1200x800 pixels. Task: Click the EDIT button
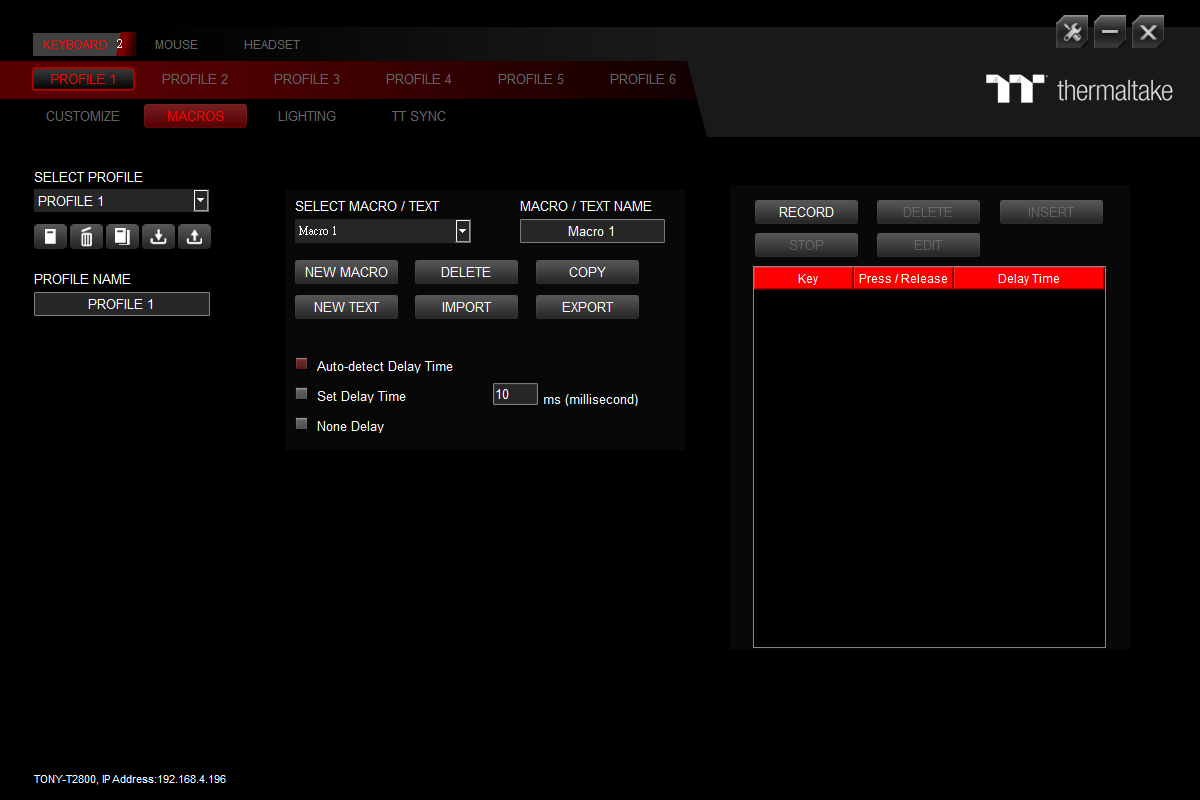click(928, 245)
